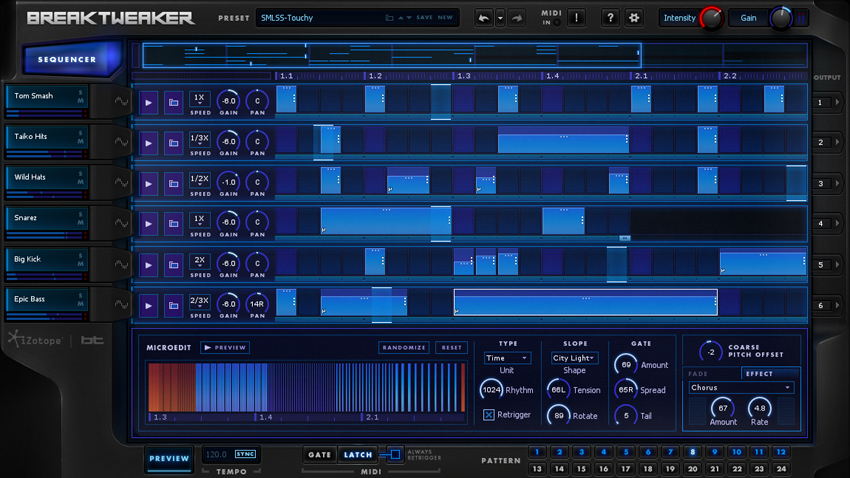Open folder browser for Tom Smash track

click(x=173, y=102)
